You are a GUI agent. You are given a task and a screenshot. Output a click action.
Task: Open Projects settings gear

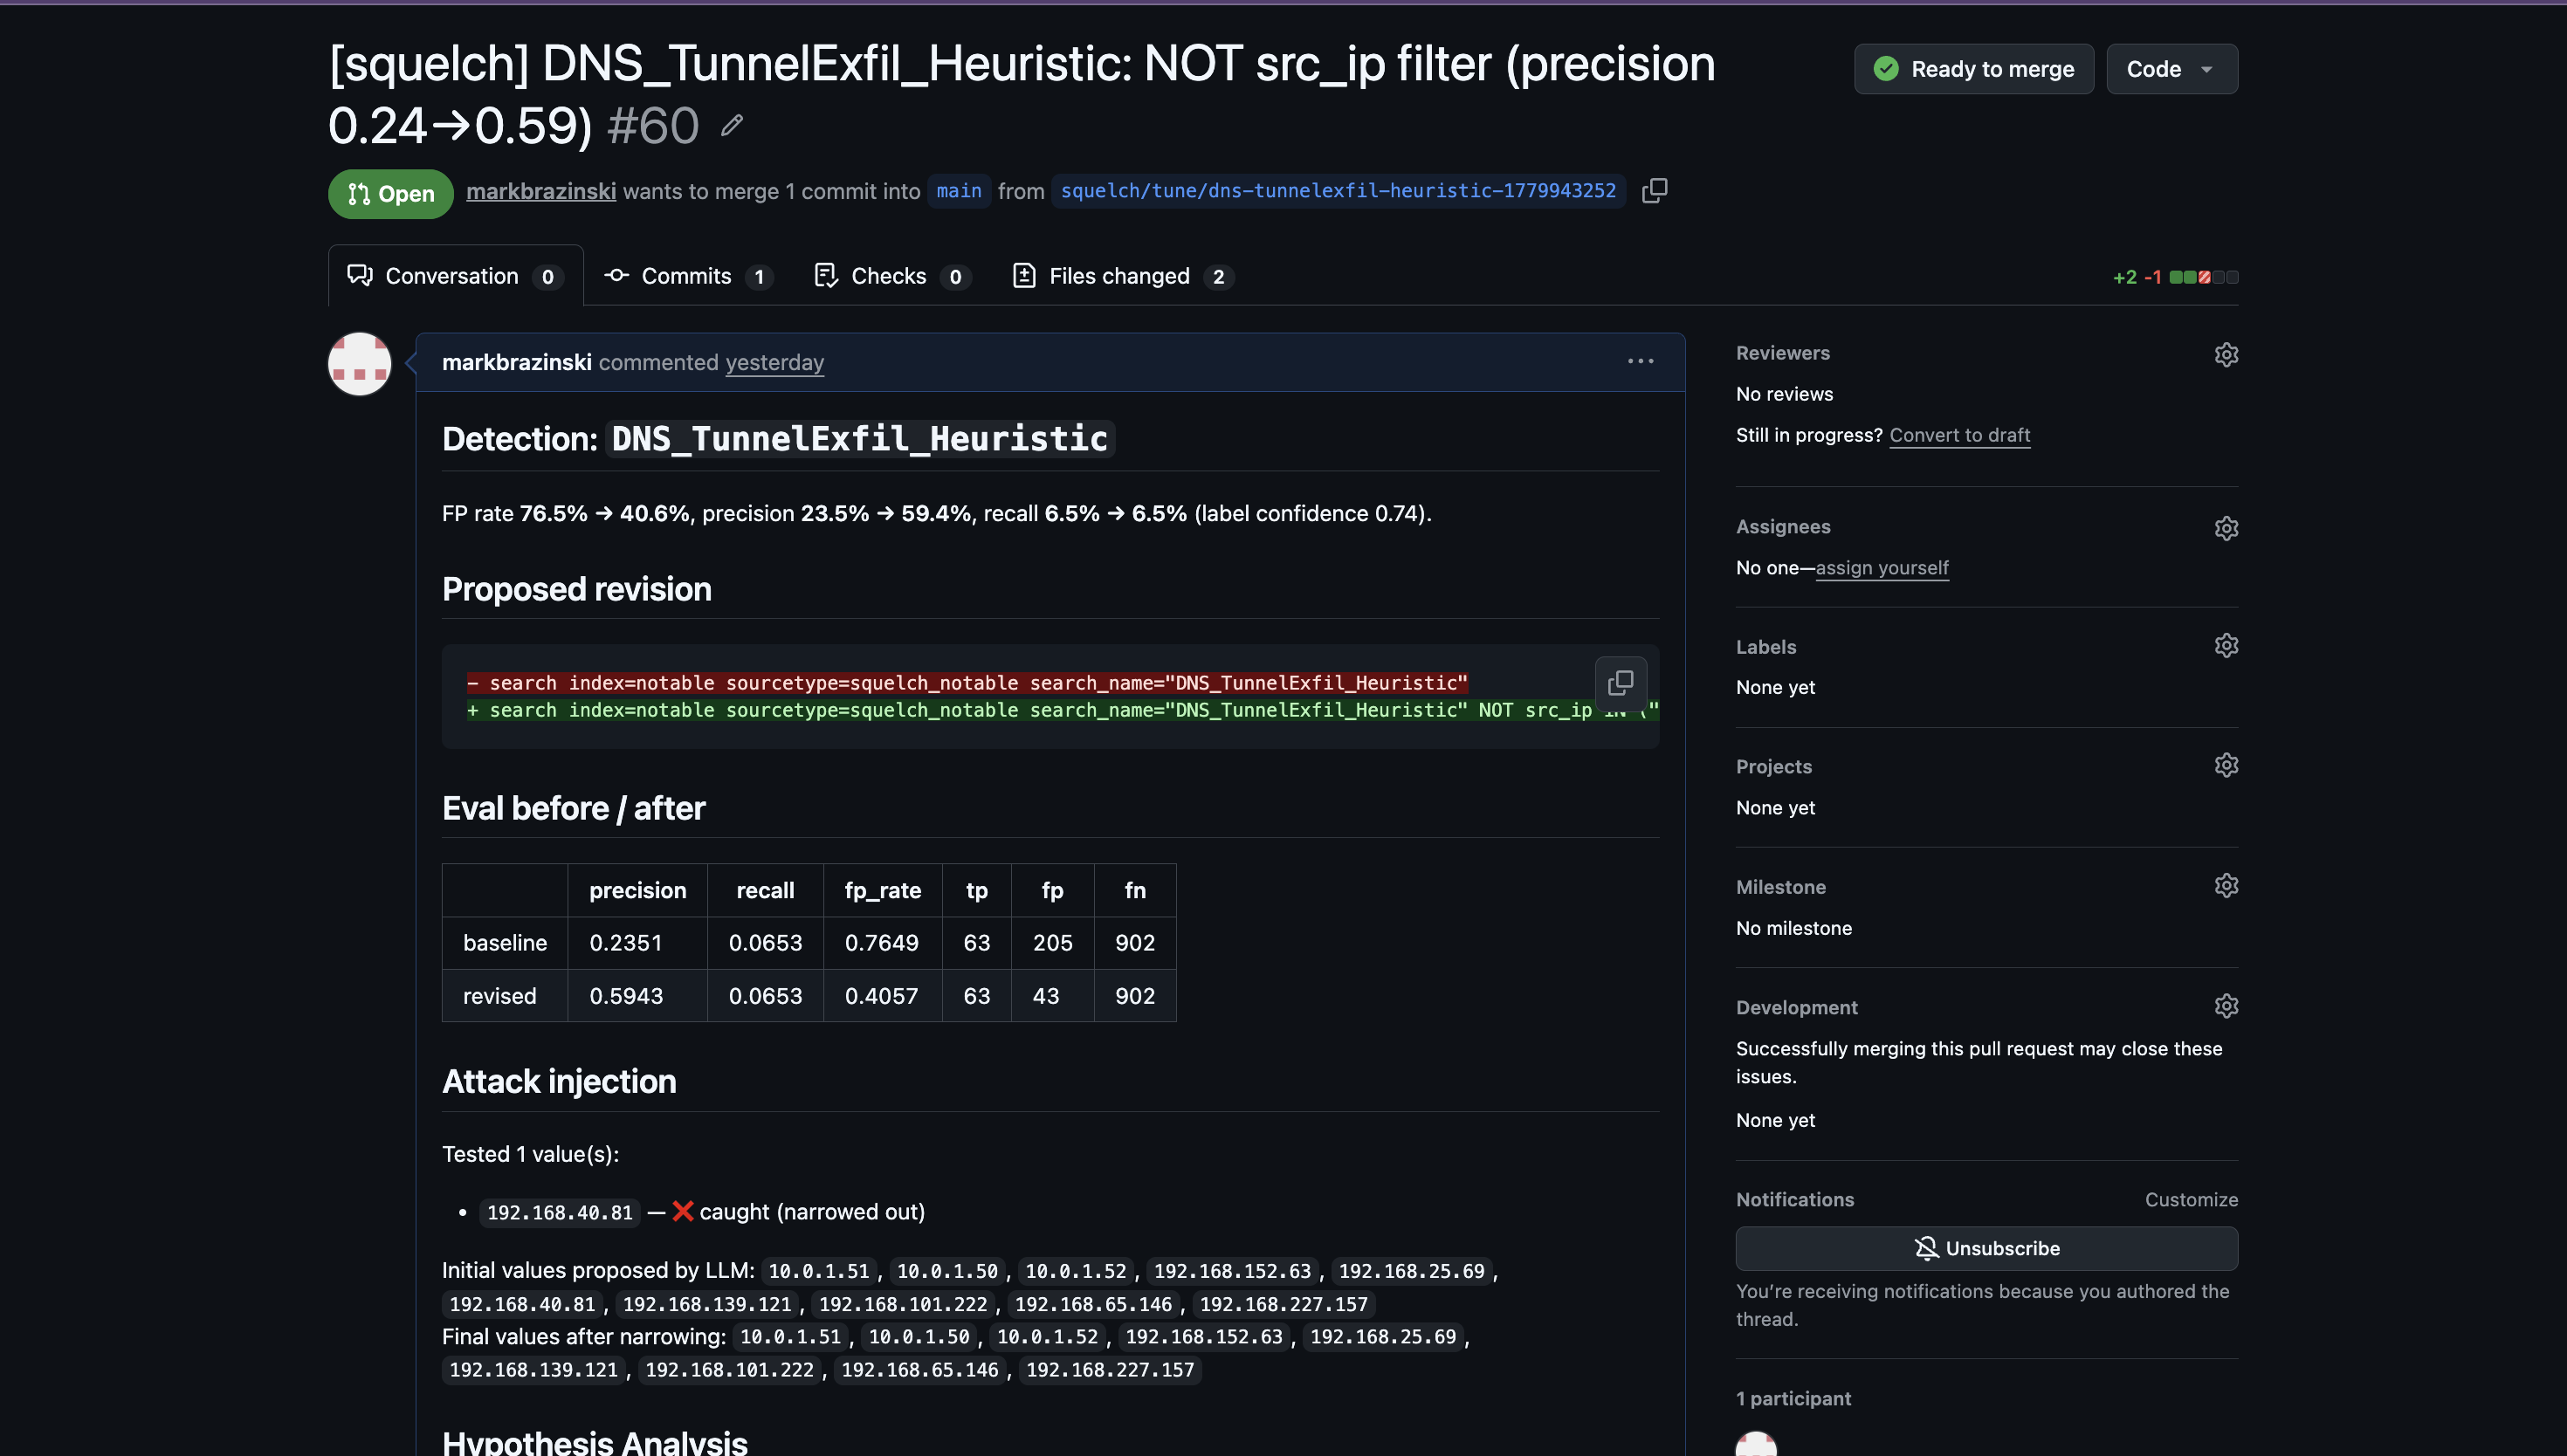[x=2226, y=766]
